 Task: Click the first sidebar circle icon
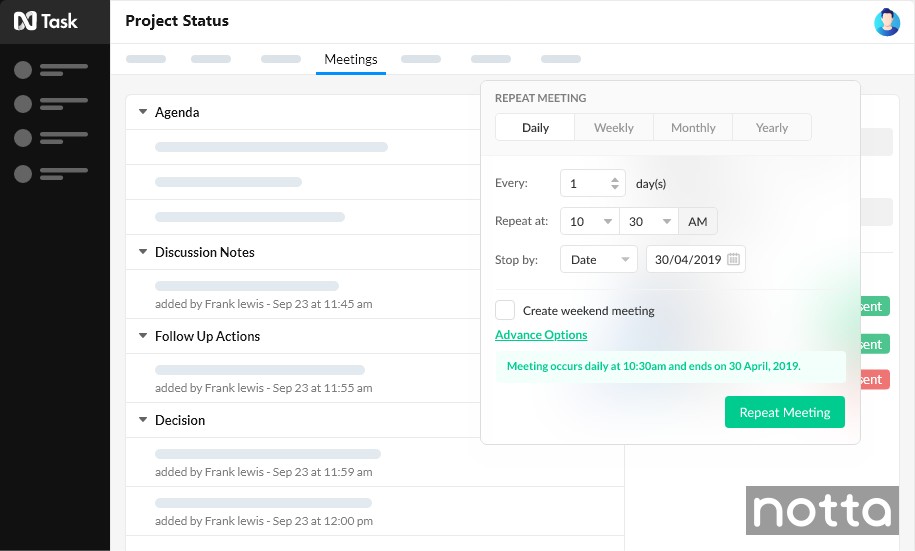22,70
